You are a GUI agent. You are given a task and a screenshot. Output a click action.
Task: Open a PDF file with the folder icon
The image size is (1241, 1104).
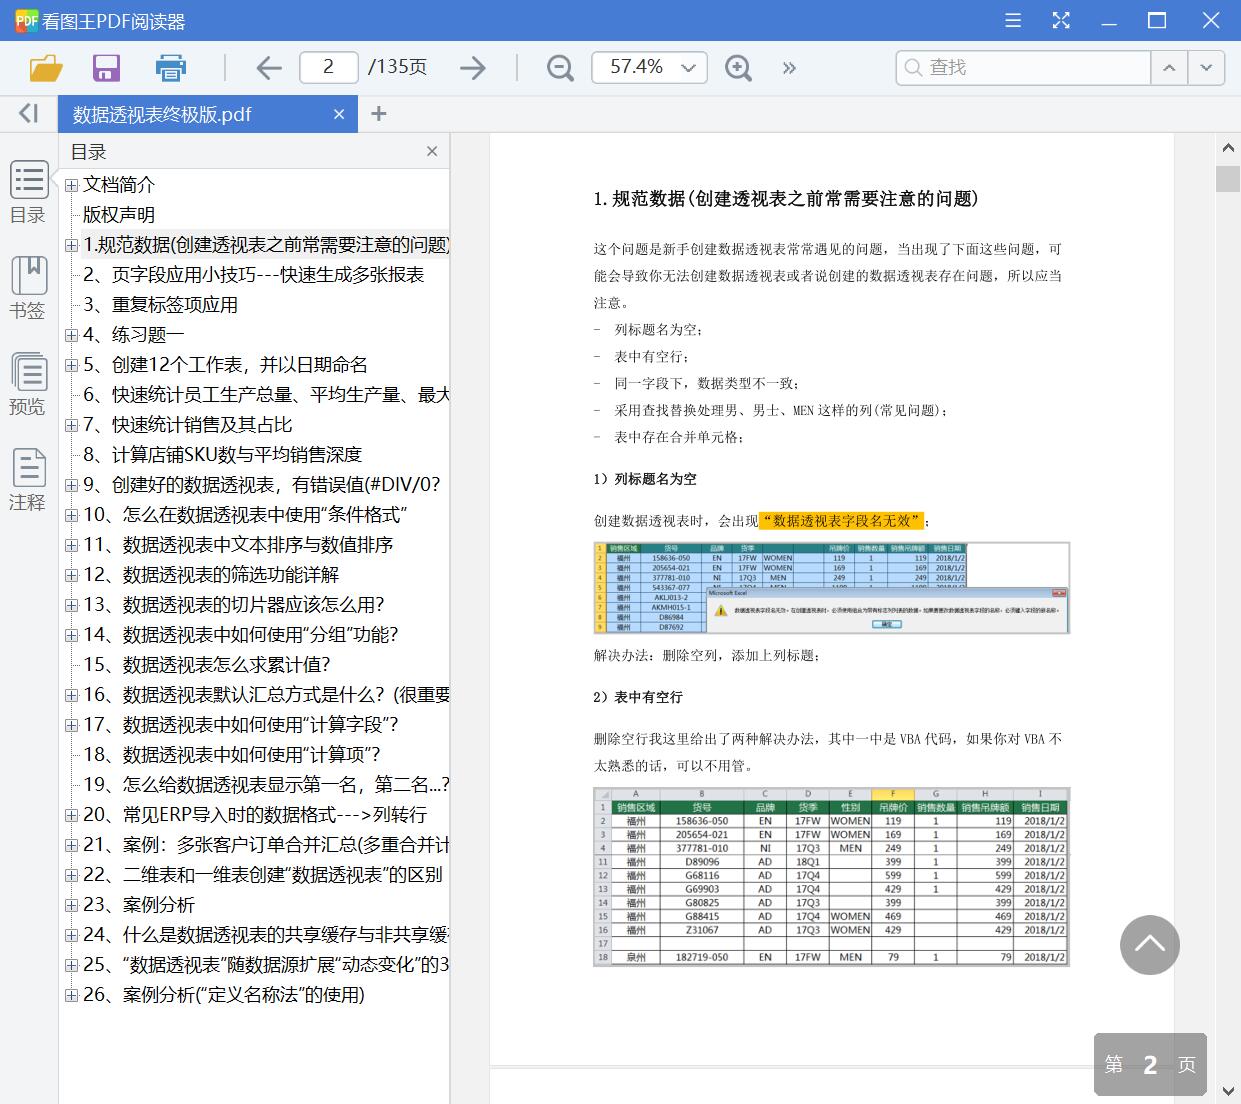46,67
